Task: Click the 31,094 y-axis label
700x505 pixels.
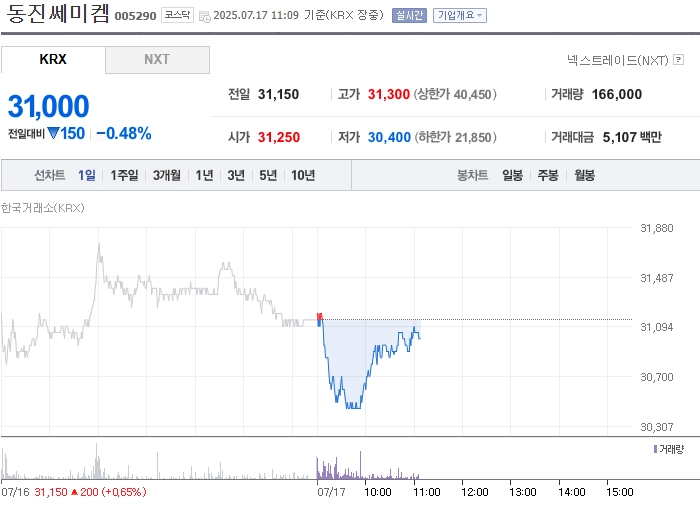Action: click(x=656, y=327)
